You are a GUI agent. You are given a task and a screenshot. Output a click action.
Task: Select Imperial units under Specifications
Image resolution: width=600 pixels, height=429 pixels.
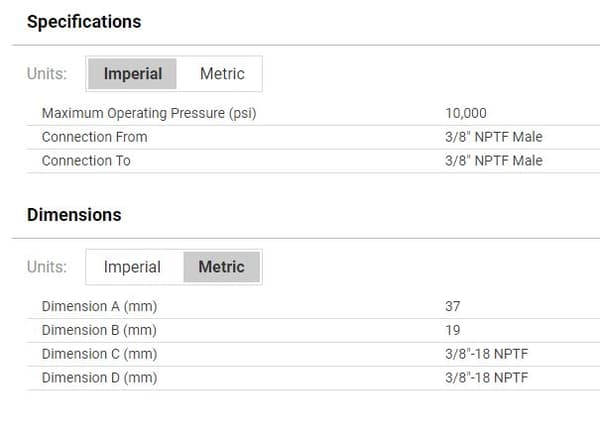132,74
